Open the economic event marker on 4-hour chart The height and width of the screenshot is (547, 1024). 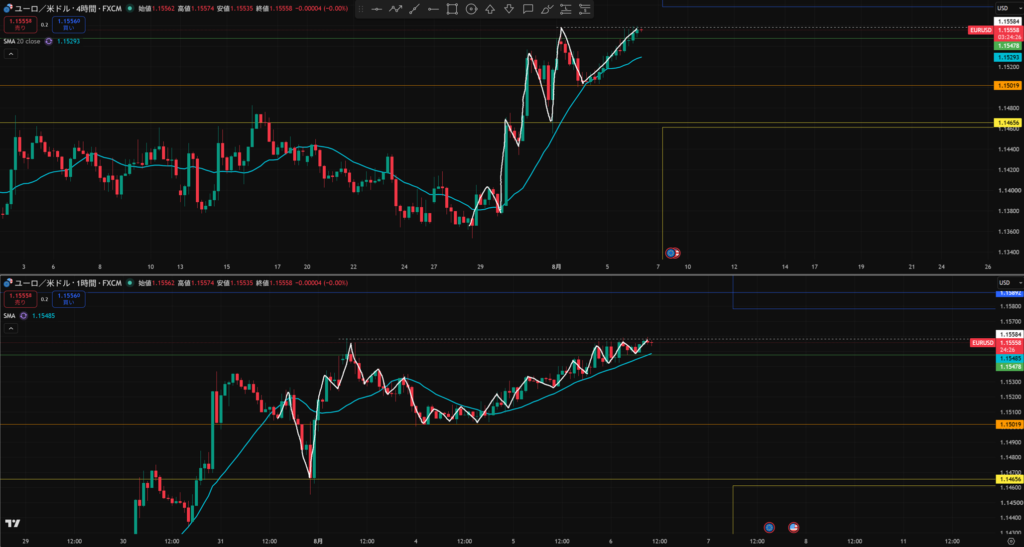(673, 252)
